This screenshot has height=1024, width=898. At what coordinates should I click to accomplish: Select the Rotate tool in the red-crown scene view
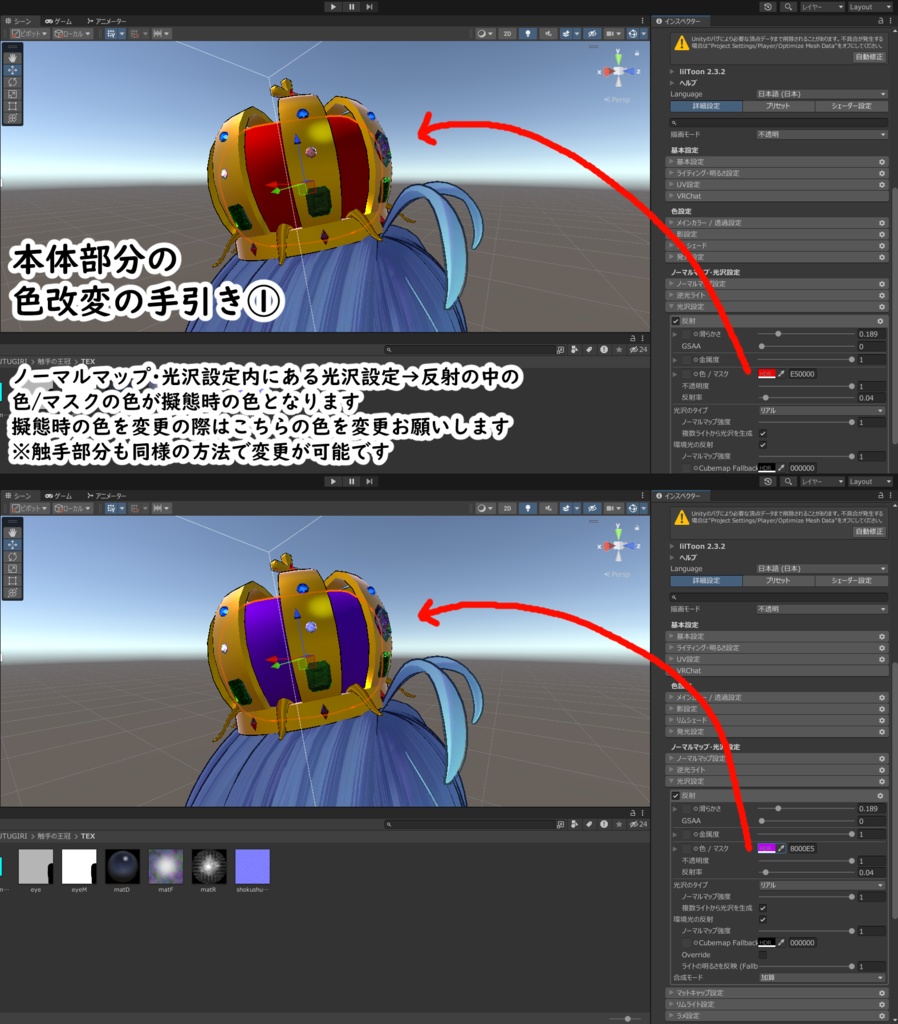pos(12,82)
